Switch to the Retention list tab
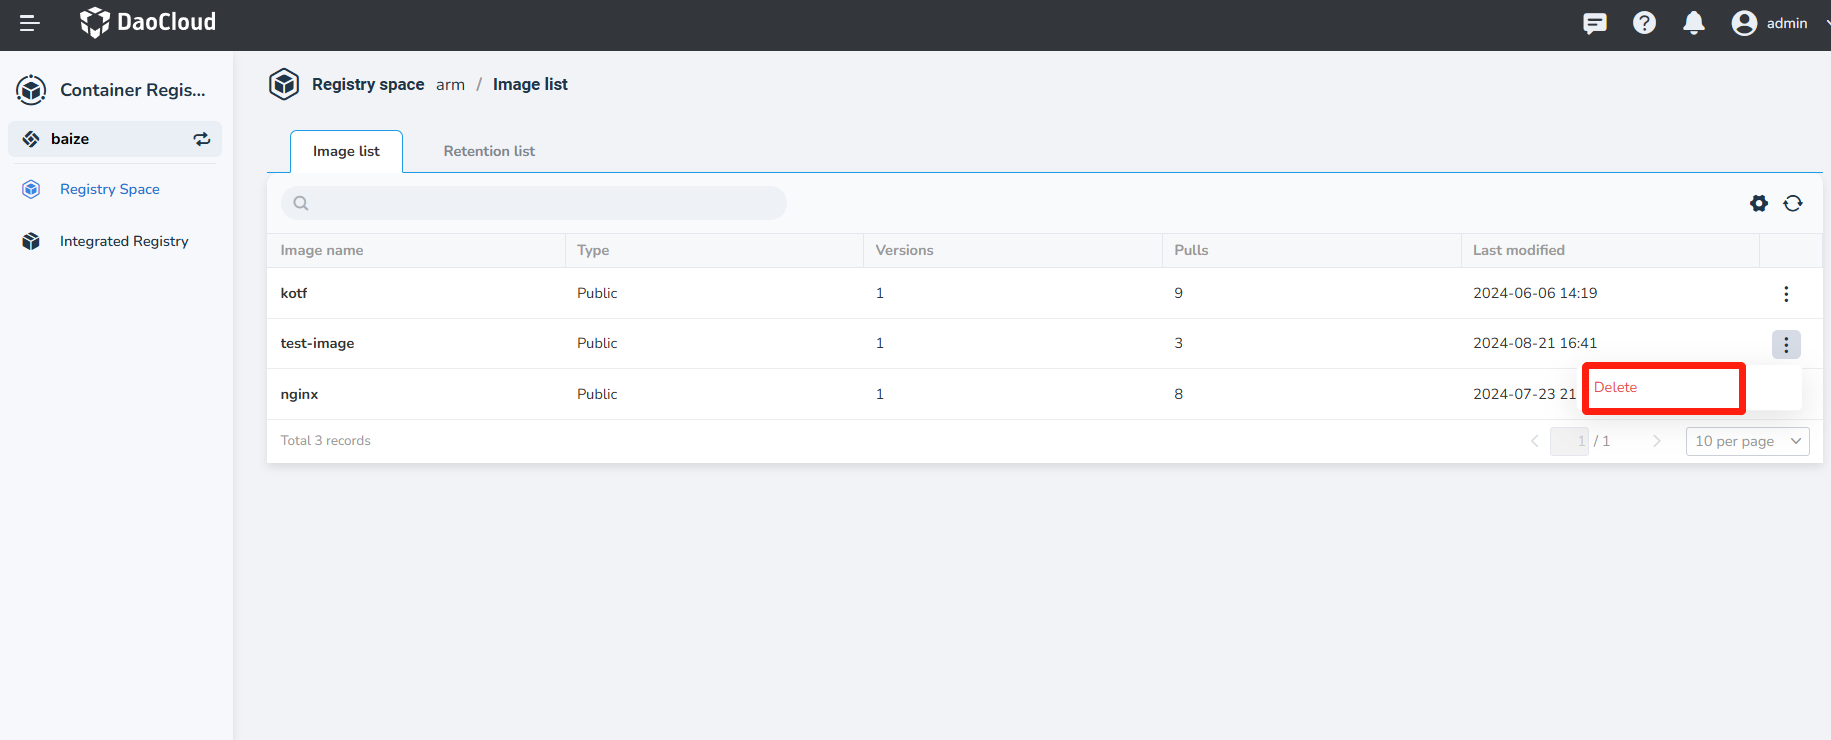 click(489, 151)
